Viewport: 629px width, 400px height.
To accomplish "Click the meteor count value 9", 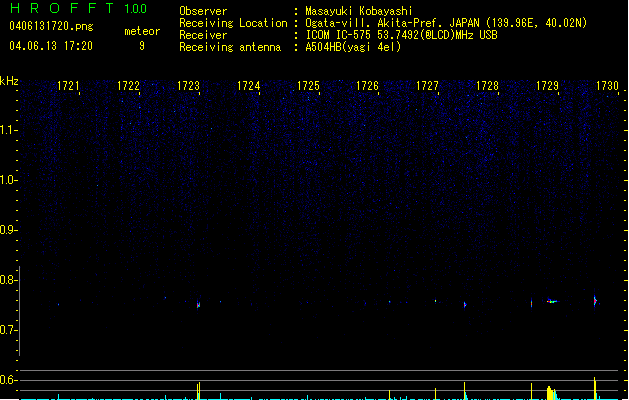I will [x=142, y=46].
